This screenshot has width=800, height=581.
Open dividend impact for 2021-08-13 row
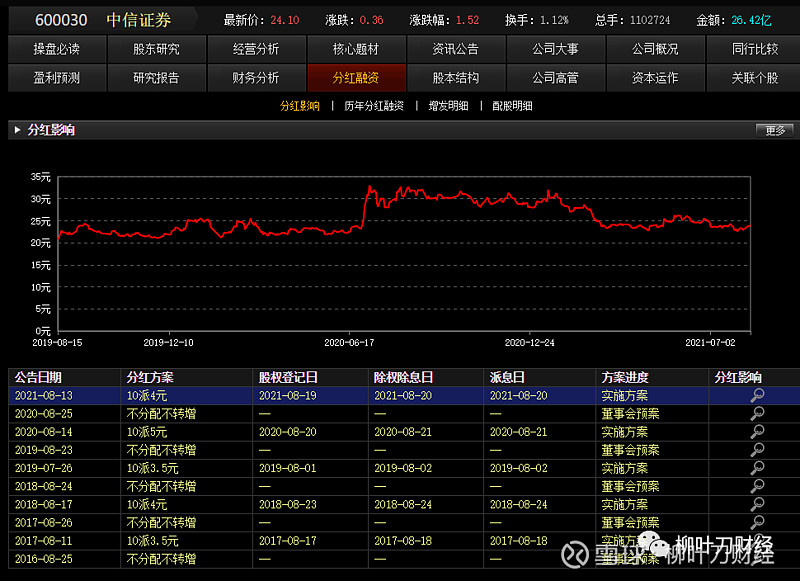(757, 395)
